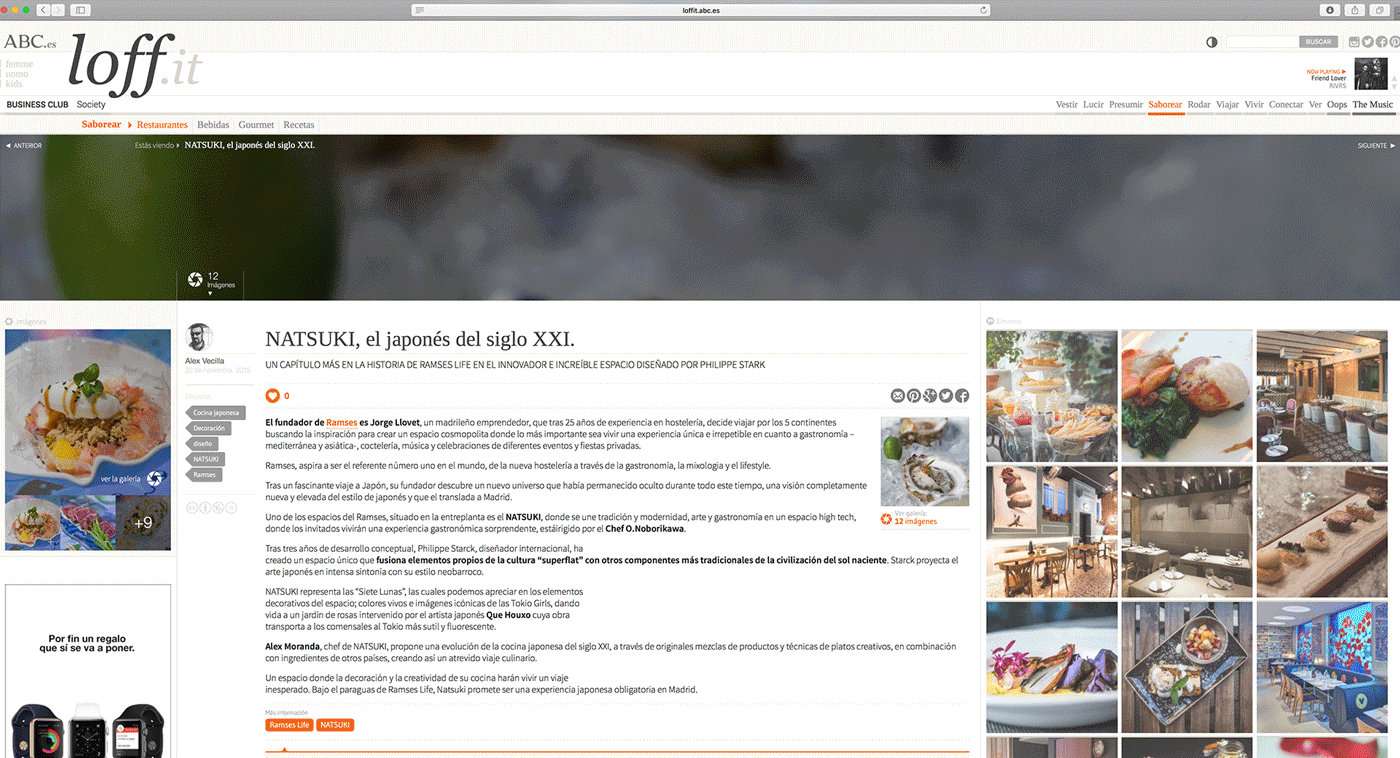This screenshot has width=1400, height=758.
Task: Click Safari share icon in toolbar
Action: click(x=1355, y=10)
